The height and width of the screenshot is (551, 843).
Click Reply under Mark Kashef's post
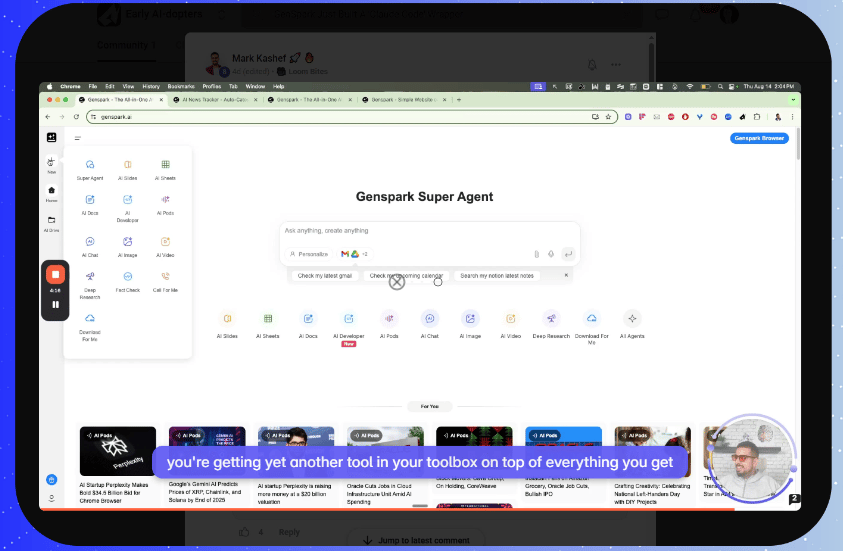point(289,532)
